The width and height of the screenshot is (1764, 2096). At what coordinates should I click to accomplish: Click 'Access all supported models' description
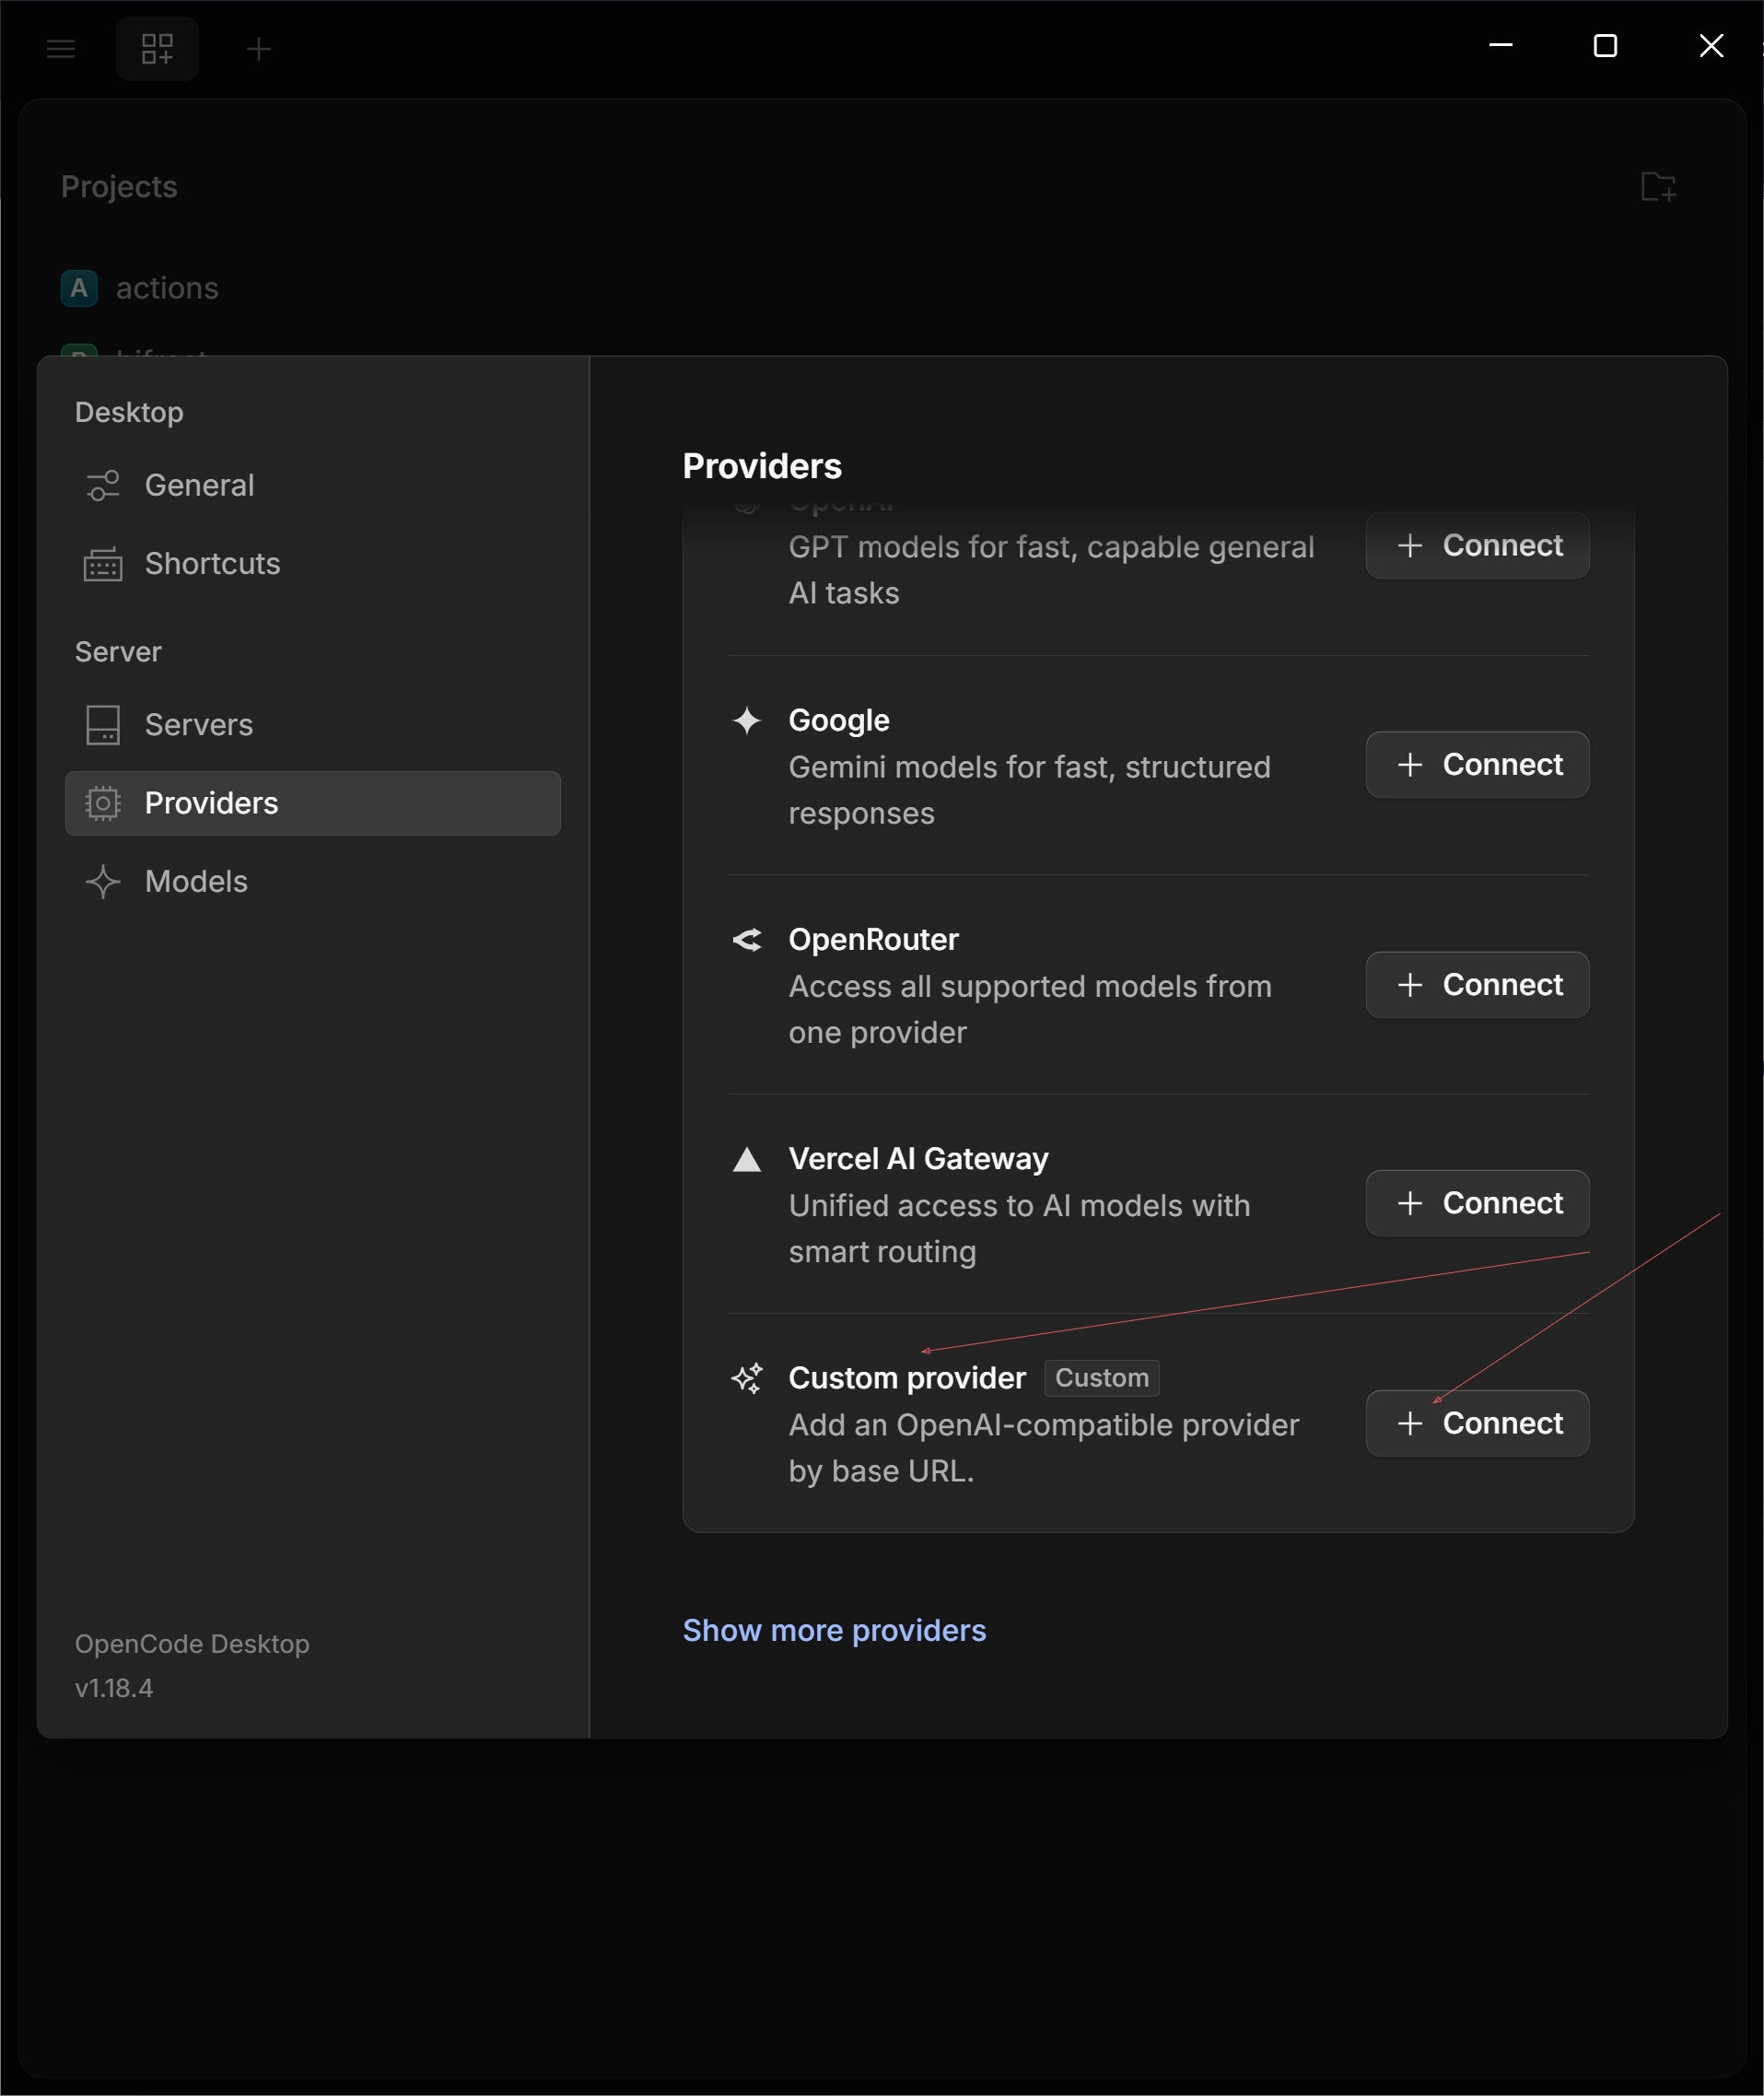click(1030, 1009)
